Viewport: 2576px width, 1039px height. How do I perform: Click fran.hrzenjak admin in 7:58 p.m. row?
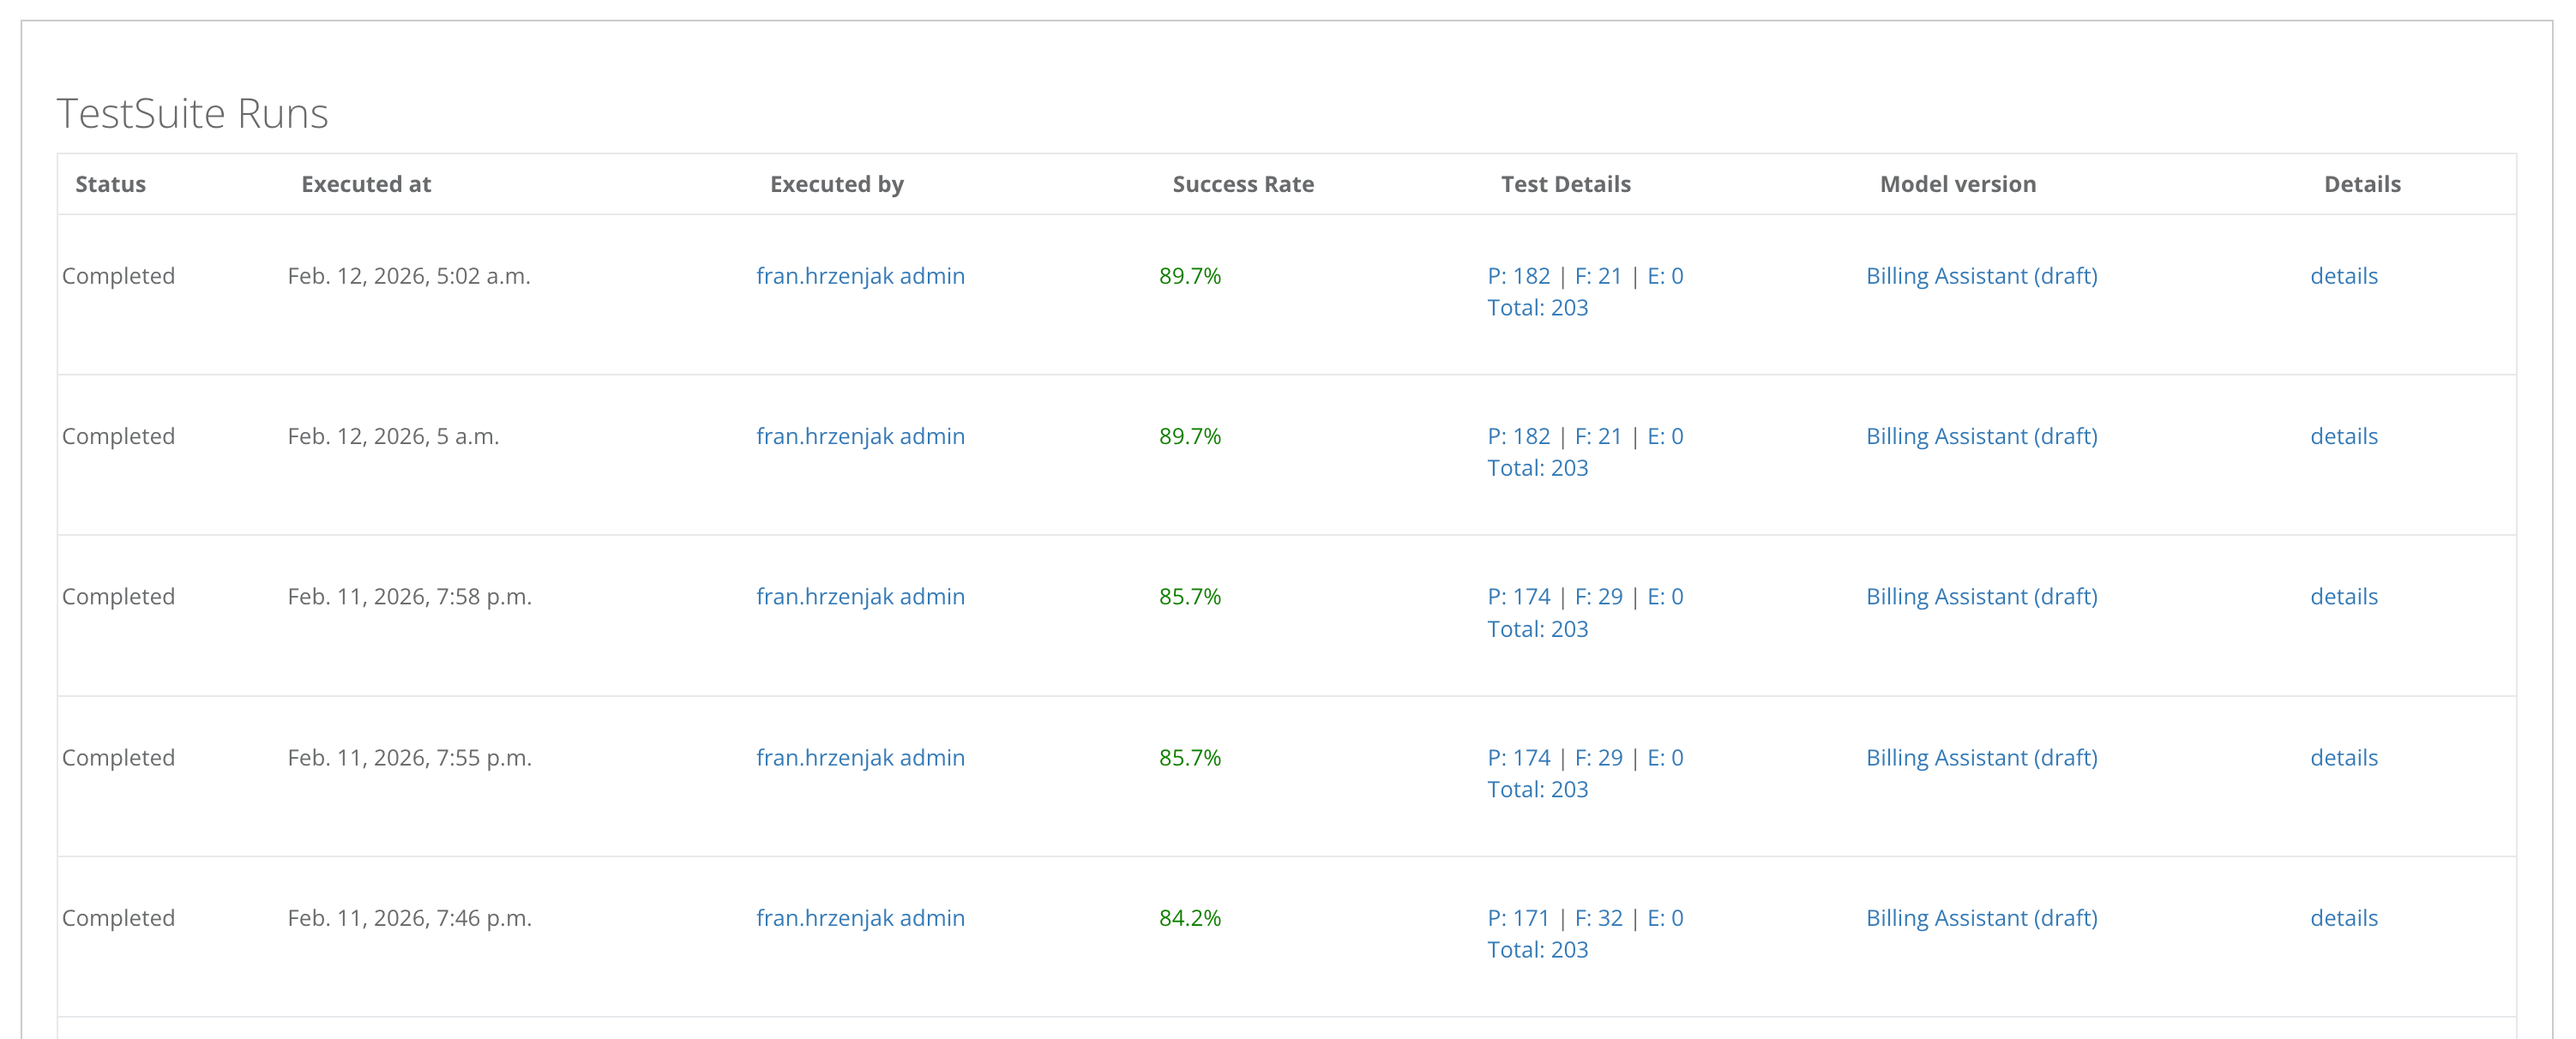point(860,596)
